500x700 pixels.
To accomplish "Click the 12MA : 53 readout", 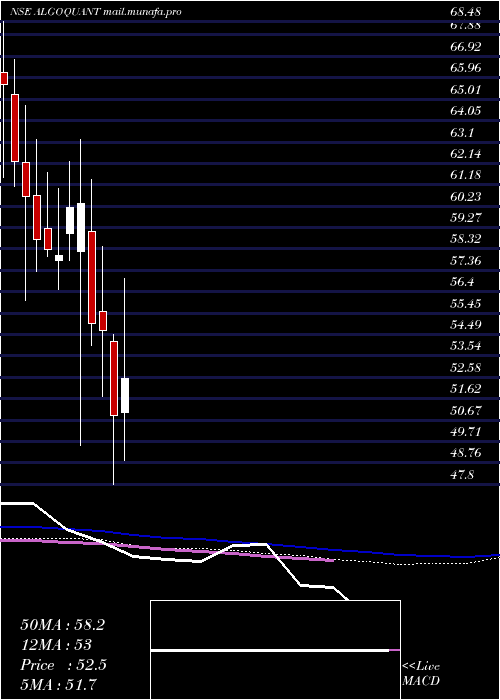I will pos(56,645).
